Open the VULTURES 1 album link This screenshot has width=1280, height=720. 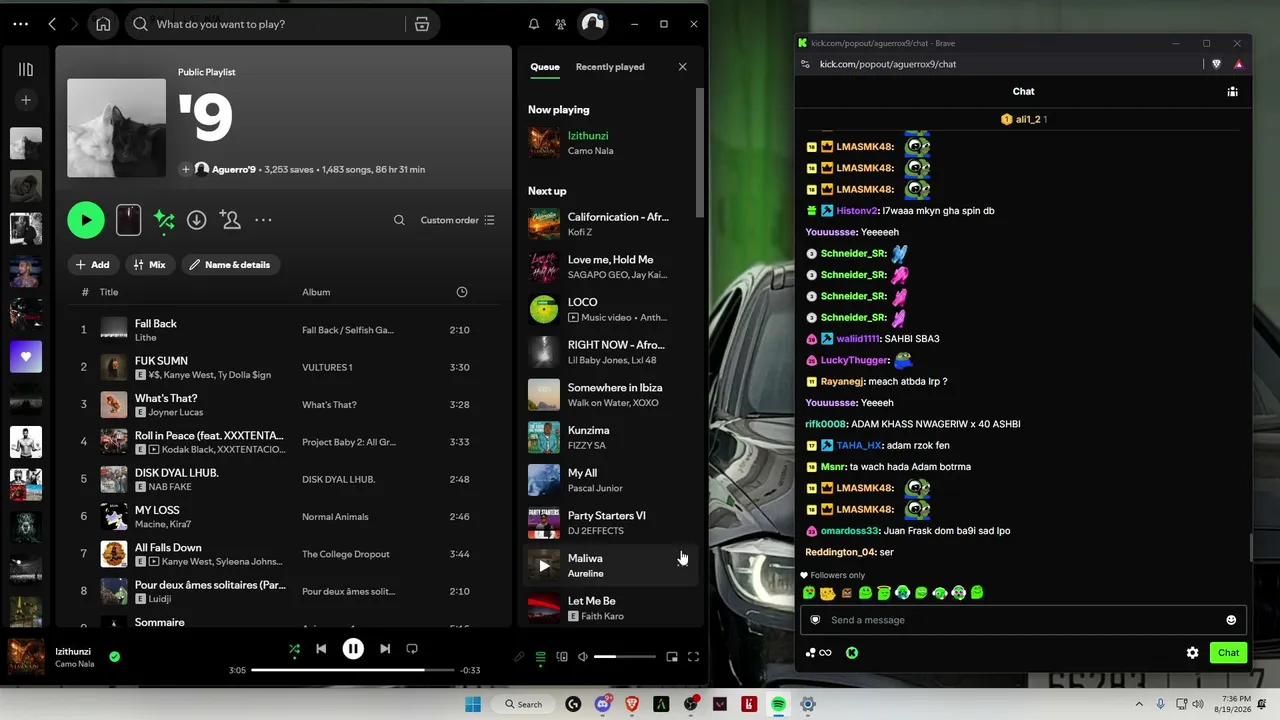[327, 368]
